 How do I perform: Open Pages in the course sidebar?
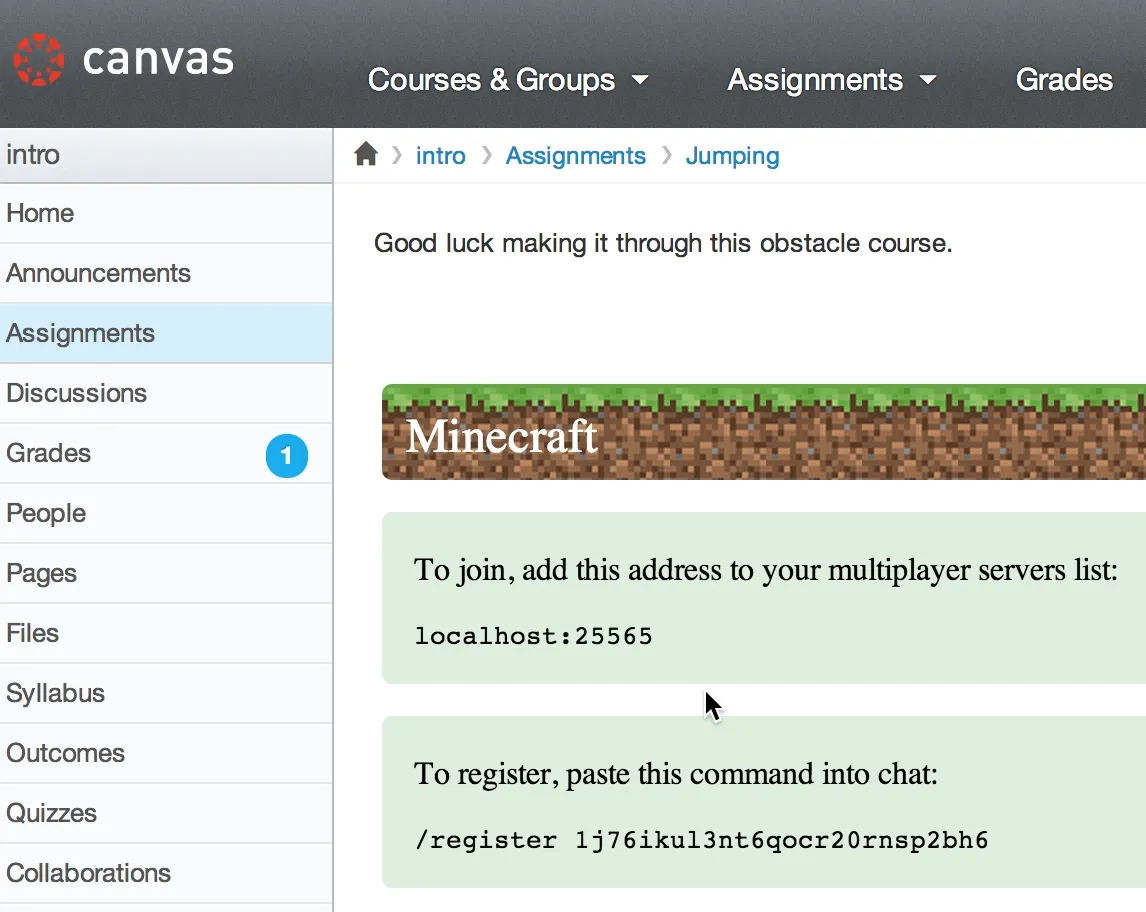click(166, 573)
